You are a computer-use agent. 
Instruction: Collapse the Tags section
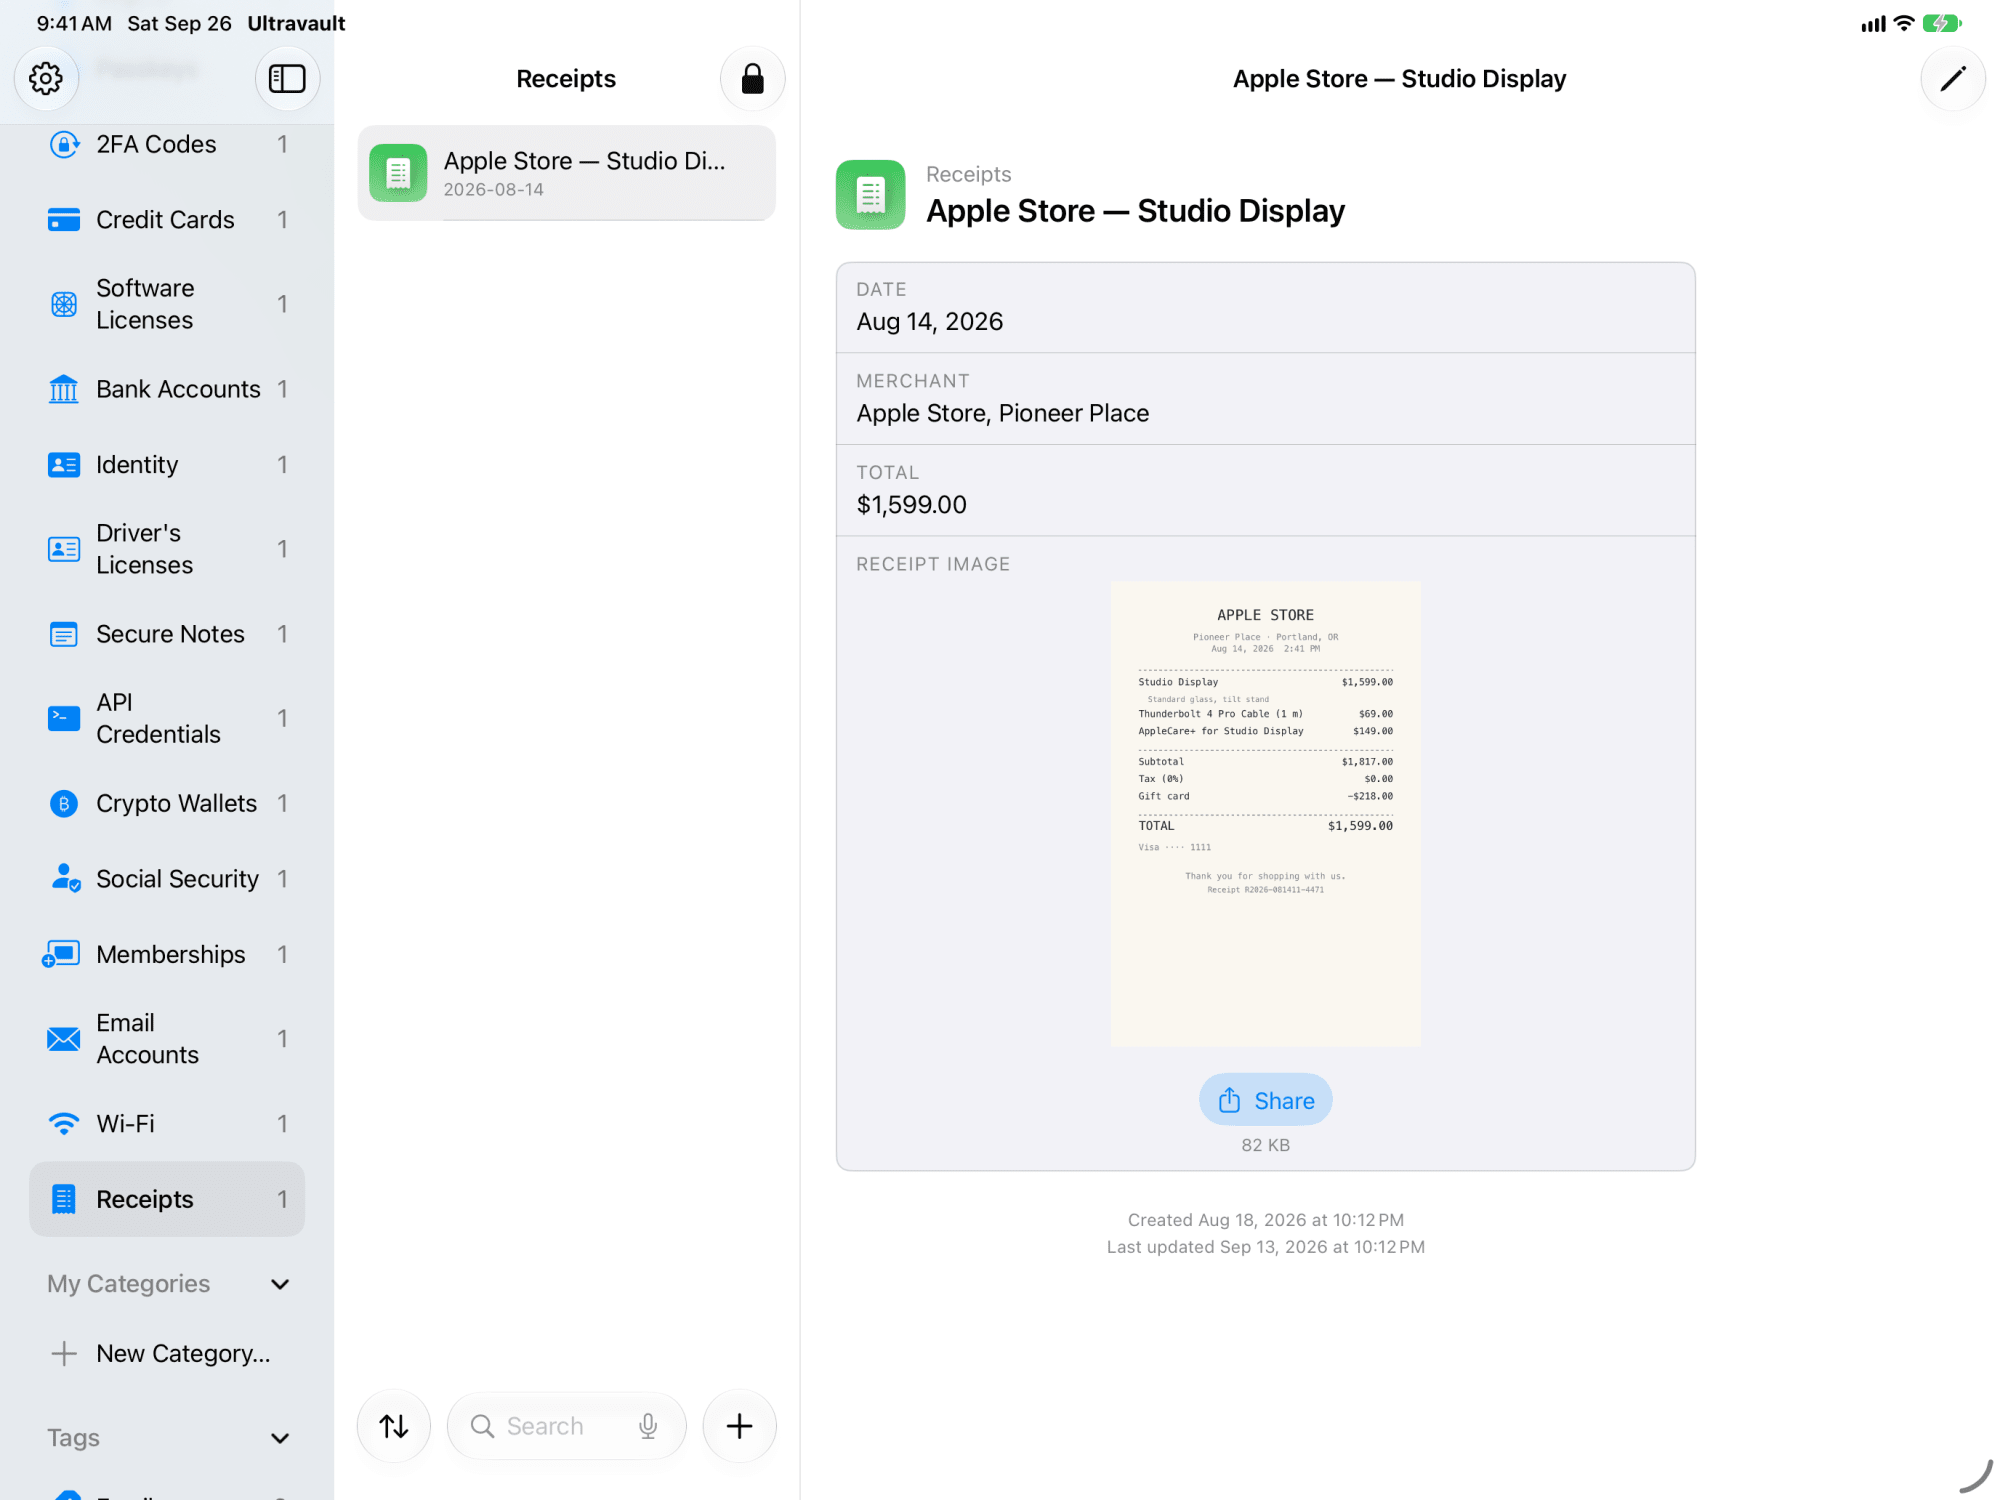click(x=280, y=1438)
